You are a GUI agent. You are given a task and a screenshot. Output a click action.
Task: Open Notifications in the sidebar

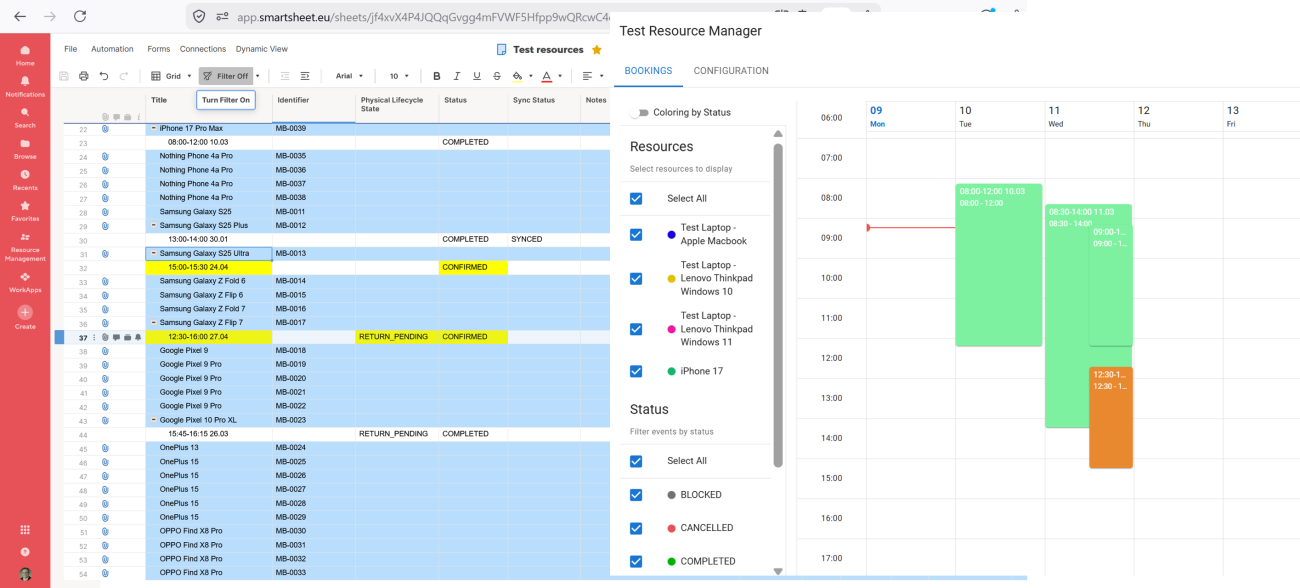(25, 86)
